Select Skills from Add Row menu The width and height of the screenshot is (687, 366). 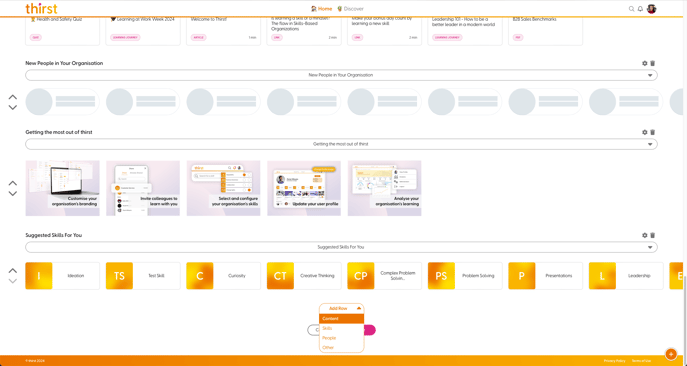(342, 328)
